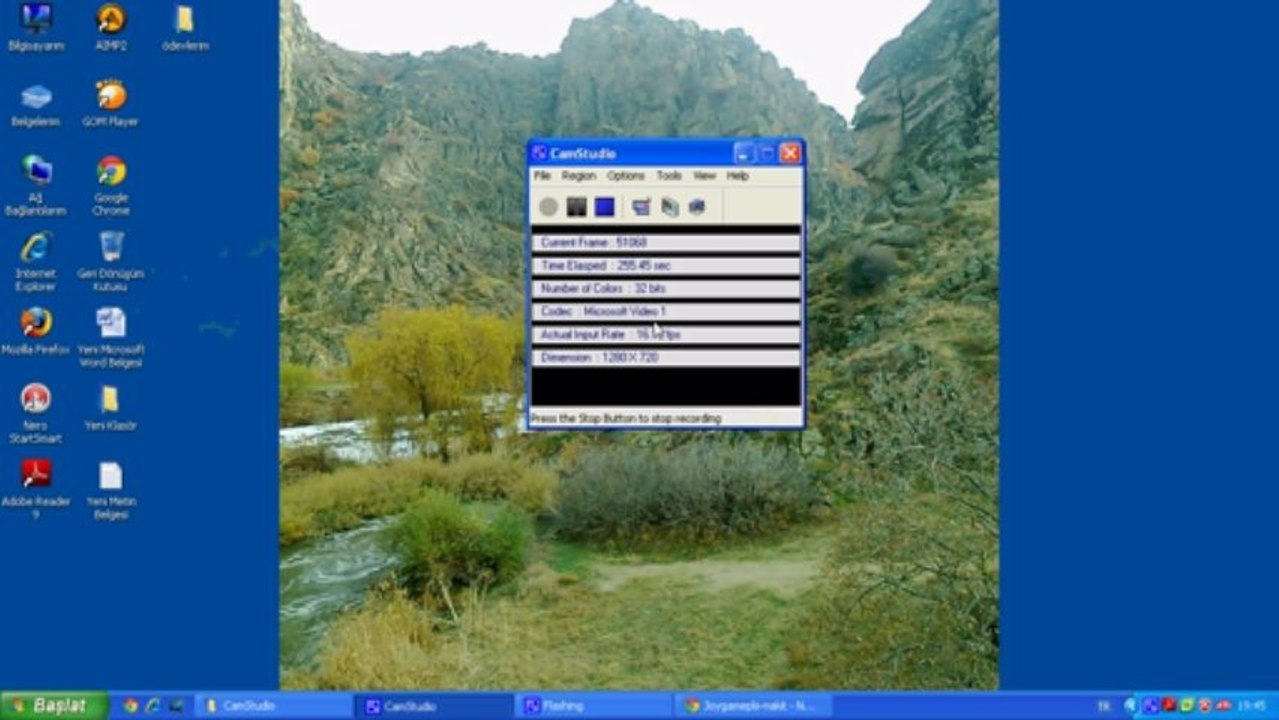
Task: Select the Yeni Klasör folder icon
Action: click(111, 408)
